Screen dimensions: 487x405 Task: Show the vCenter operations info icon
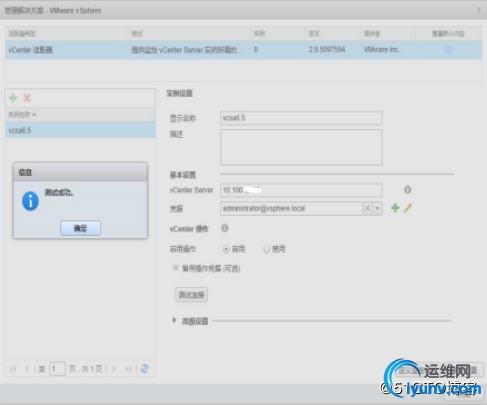pyautogui.click(x=225, y=228)
